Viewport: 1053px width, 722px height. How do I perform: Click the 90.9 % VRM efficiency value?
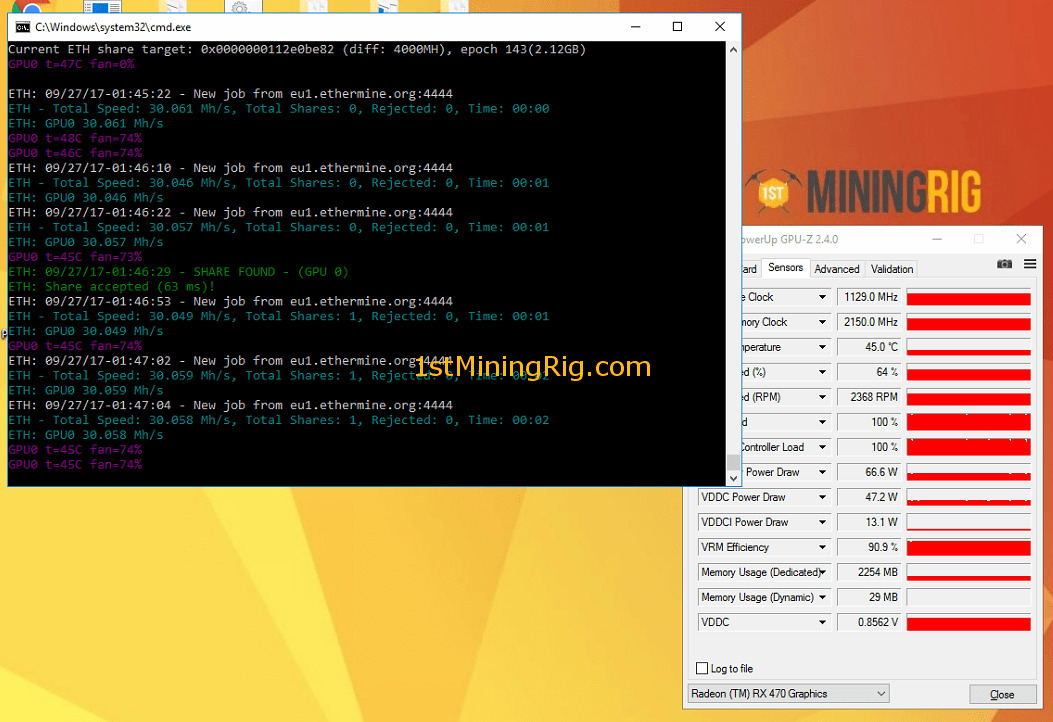coord(869,547)
